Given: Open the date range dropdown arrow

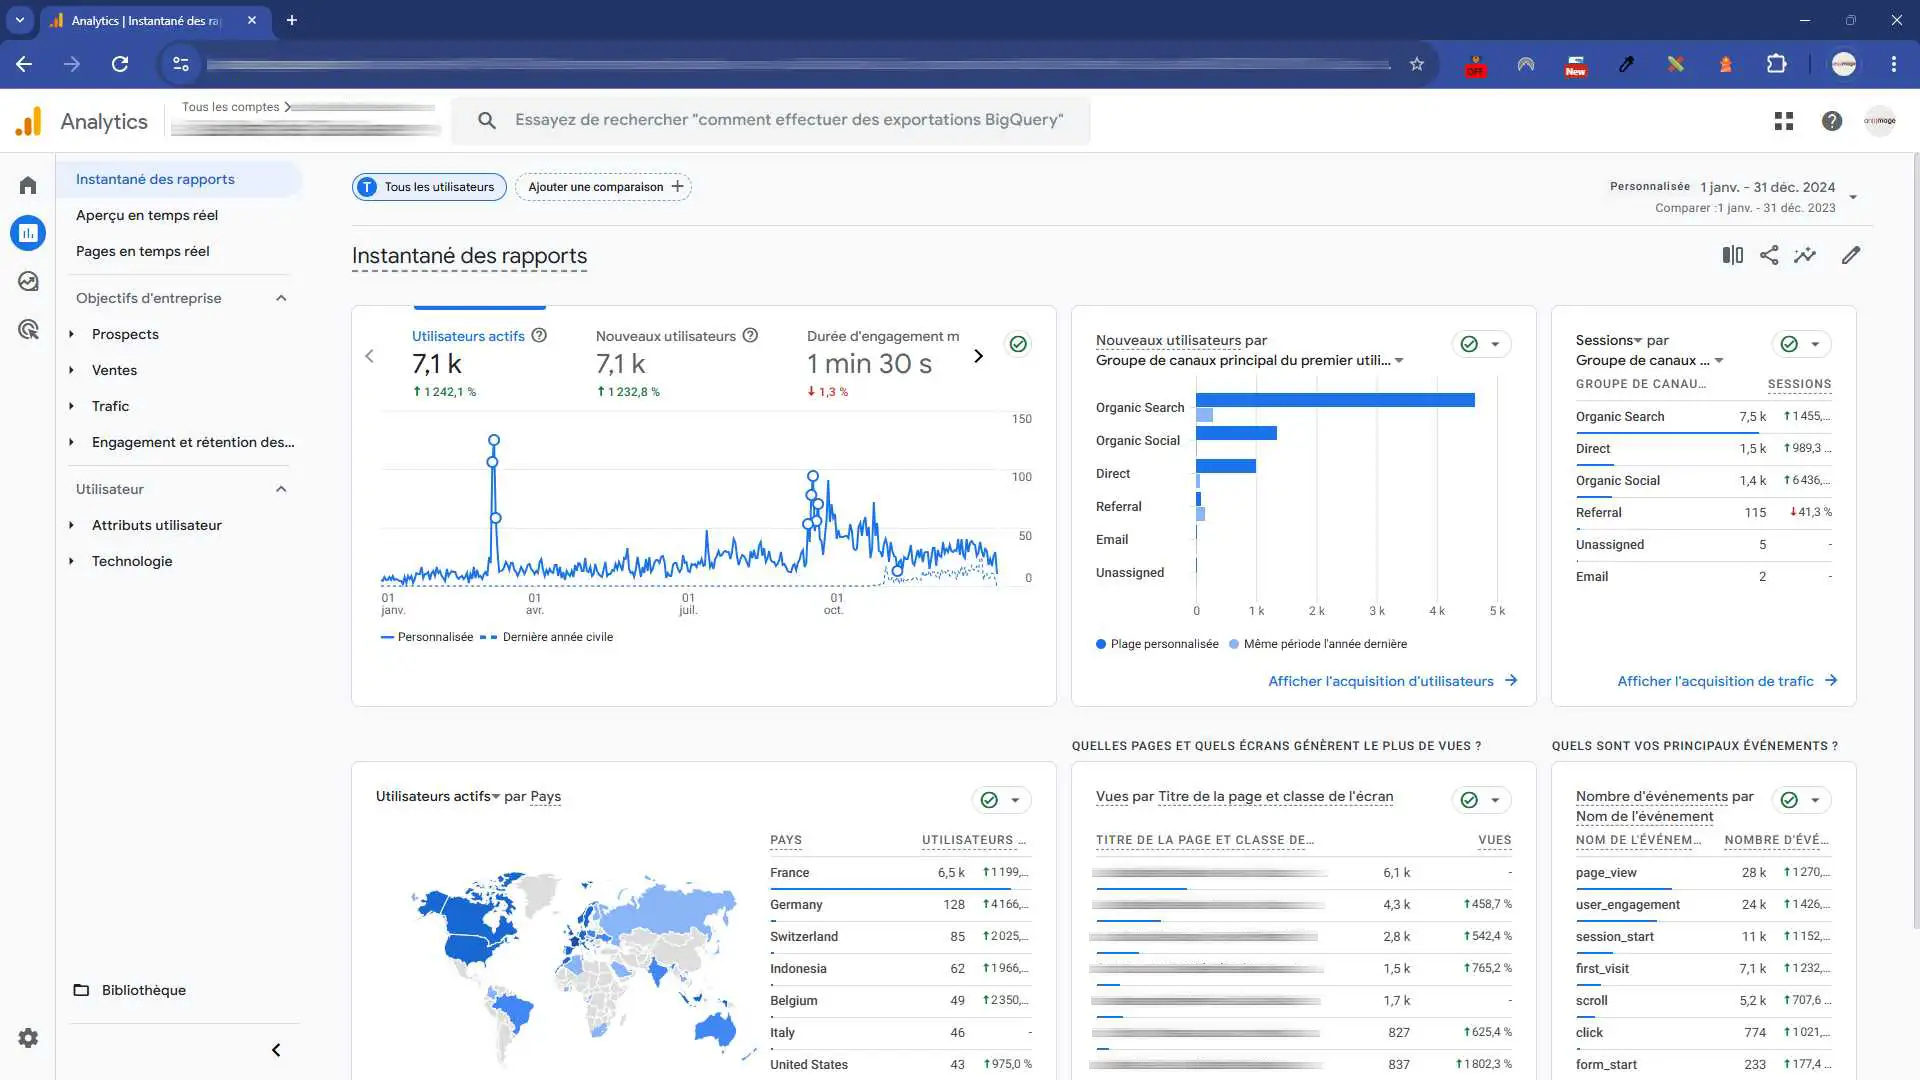Looking at the screenshot, I should click(1853, 197).
